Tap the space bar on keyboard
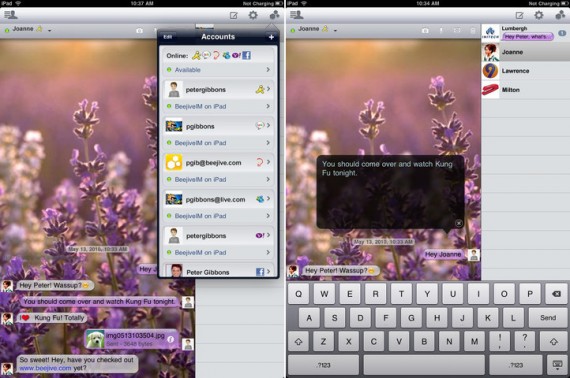The height and width of the screenshot is (378, 570). 424,365
